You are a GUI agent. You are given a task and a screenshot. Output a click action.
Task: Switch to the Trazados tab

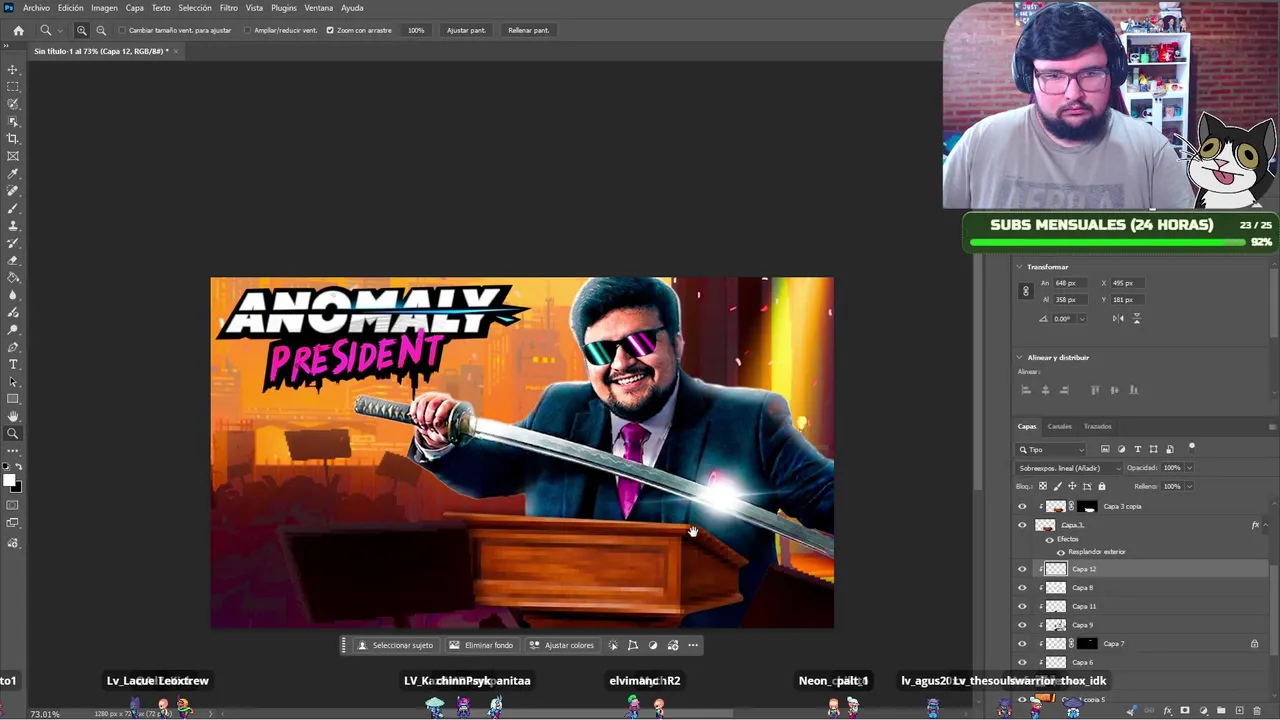1098,427
